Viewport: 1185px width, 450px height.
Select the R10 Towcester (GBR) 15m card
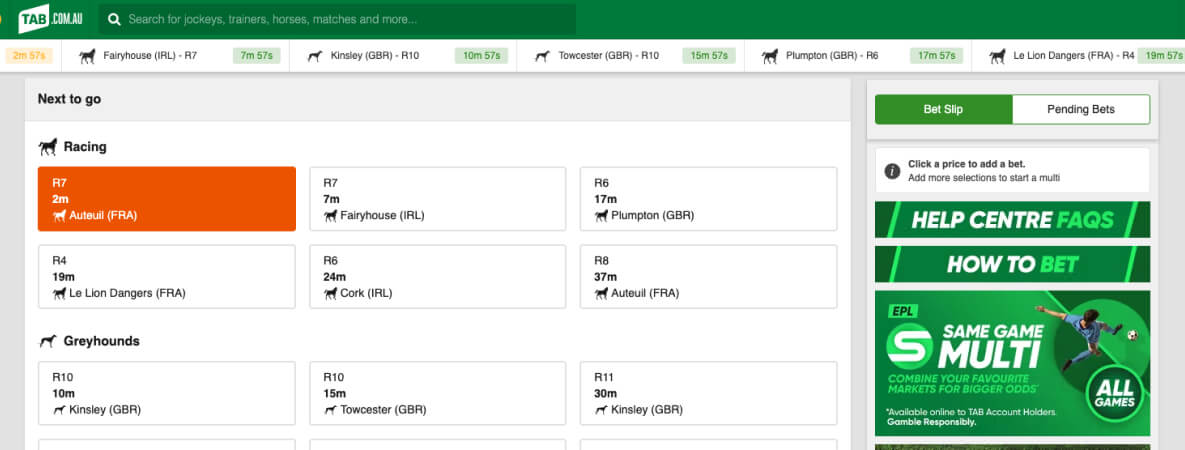(438, 393)
